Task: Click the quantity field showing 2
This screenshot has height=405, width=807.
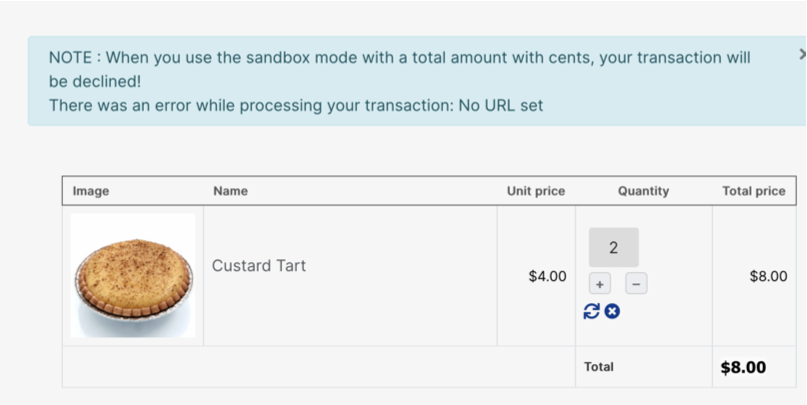Action: click(613, 248)
